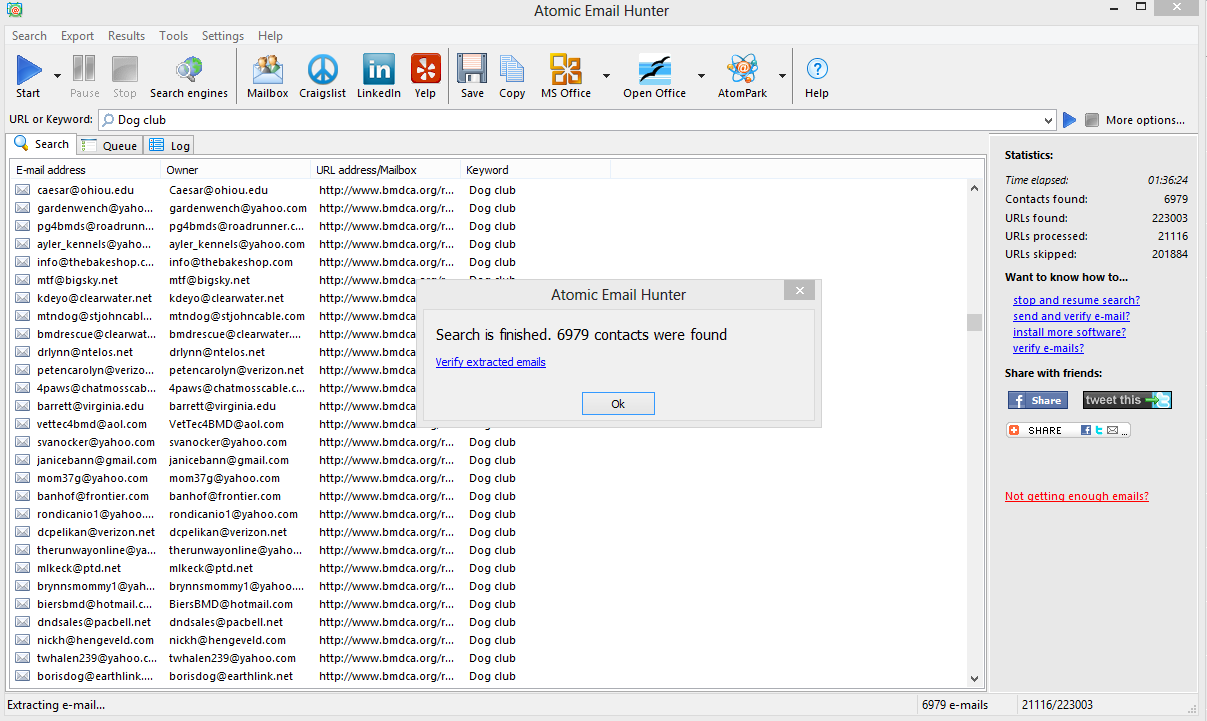Switch to the Search tab
The image size is (1207, 721).
coord(42,144)
